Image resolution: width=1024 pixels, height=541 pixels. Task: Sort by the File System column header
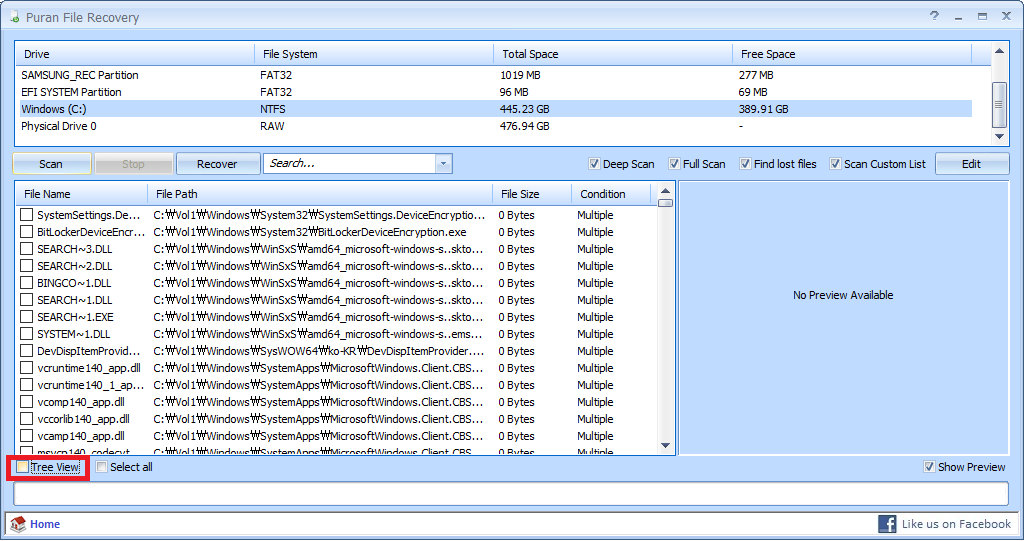(x=374, y=54)
